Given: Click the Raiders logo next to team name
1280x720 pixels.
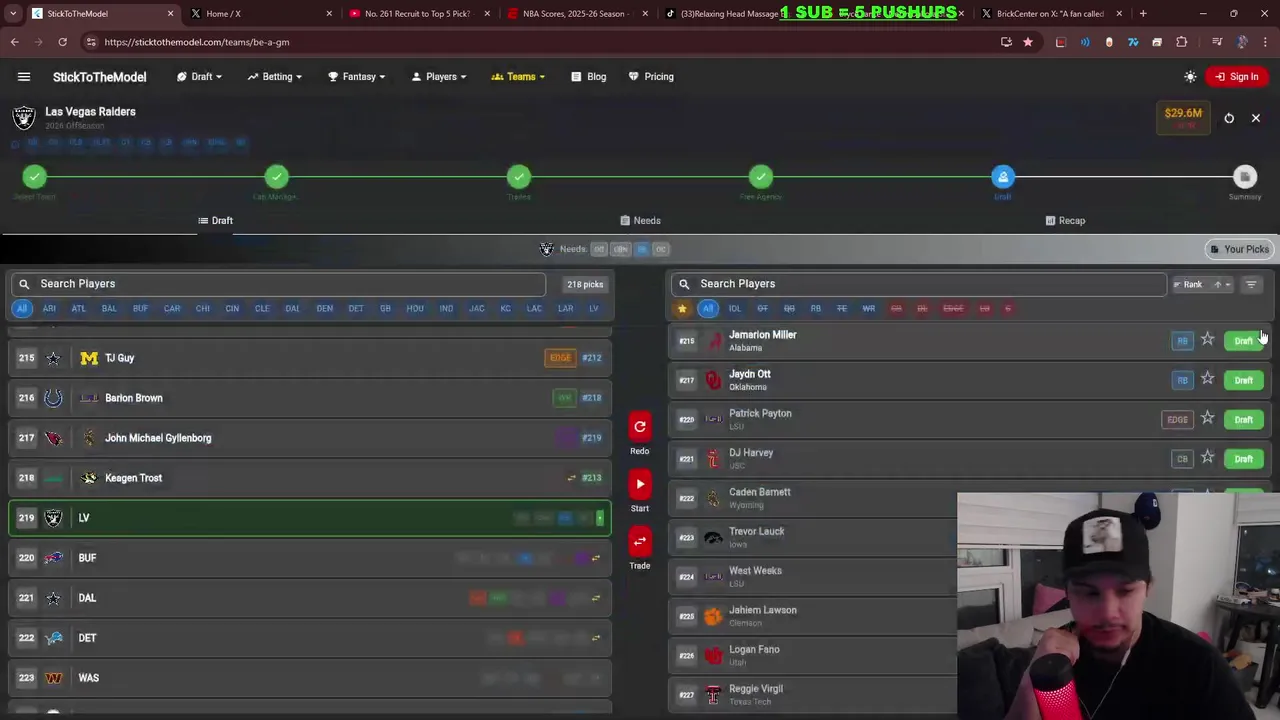Looking at the screenshot, I should (x=24, y=117).
